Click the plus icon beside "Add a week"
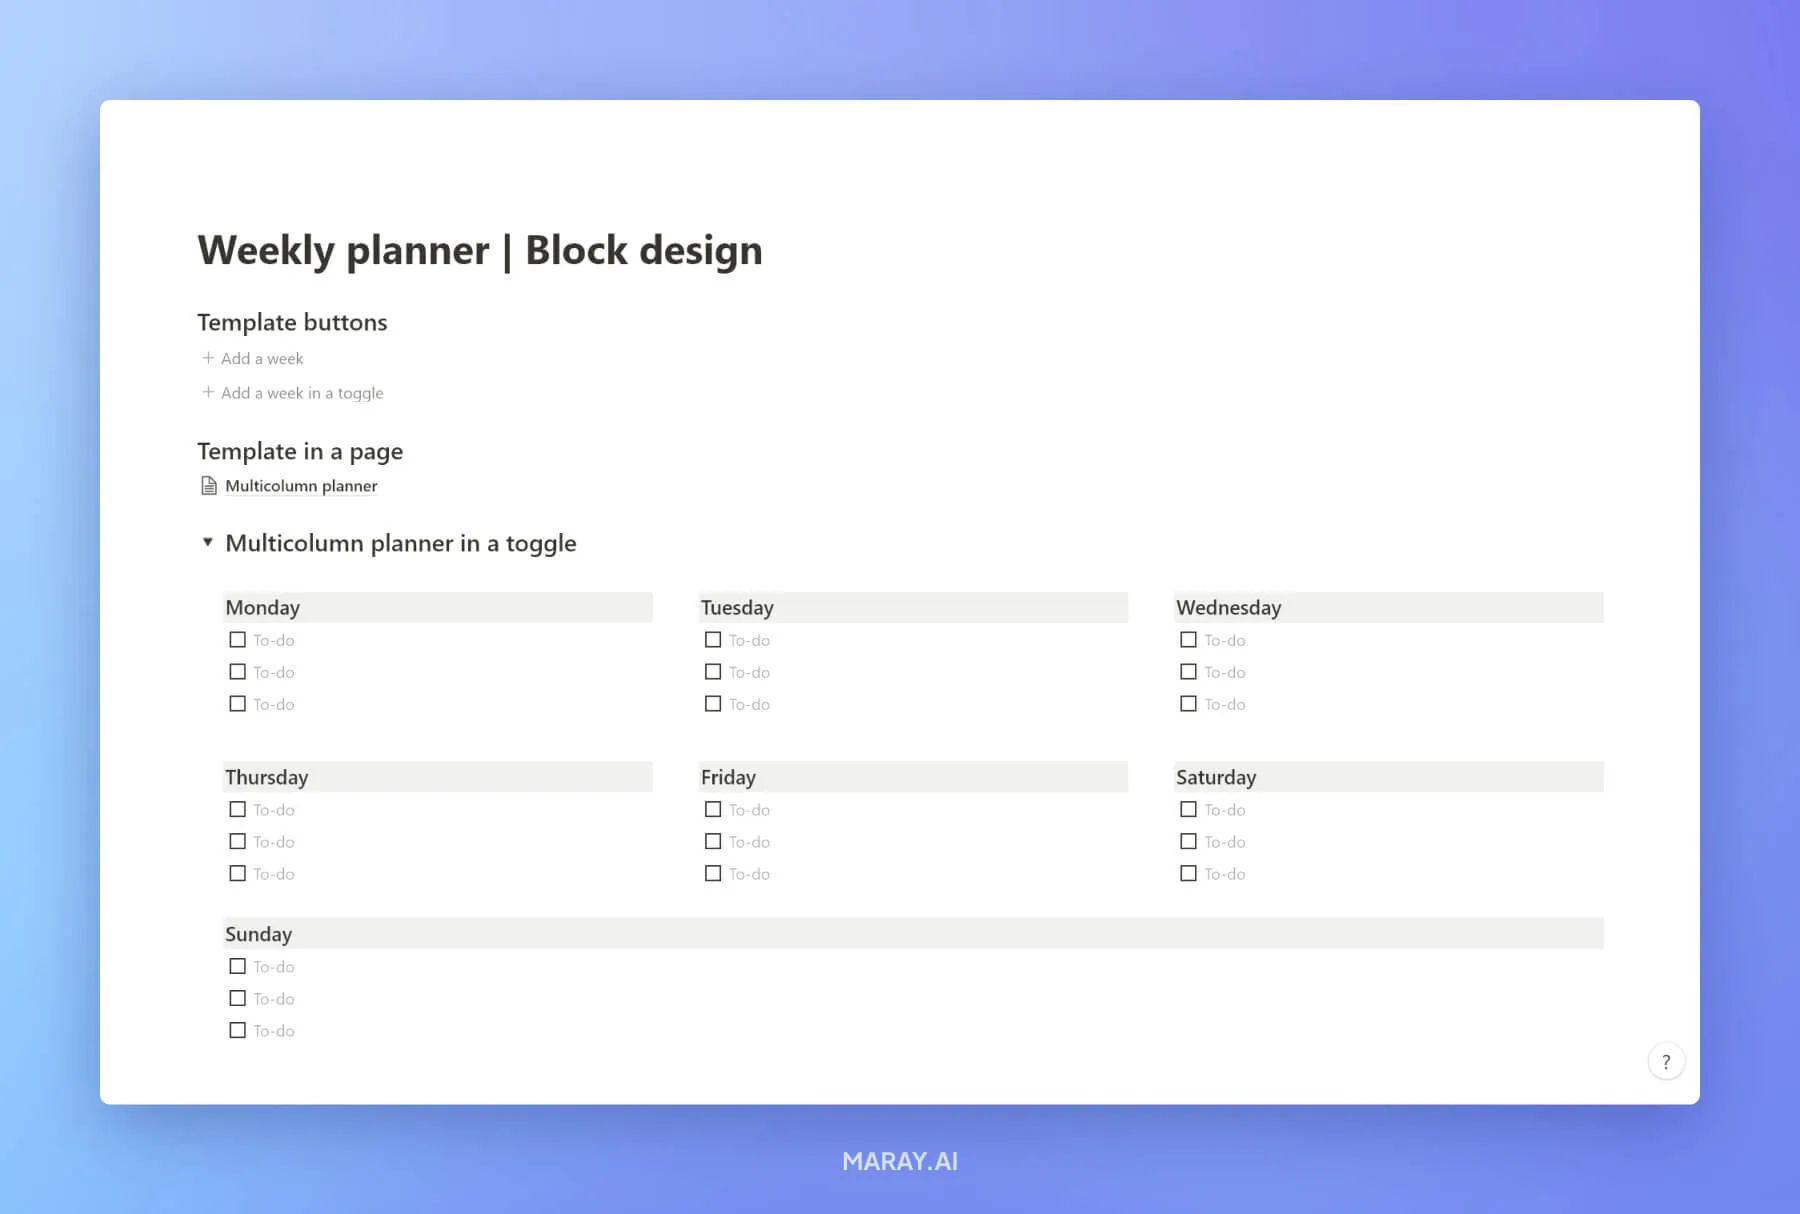Image resolution: width=1800 pixels, height=1214 pixels. tap(208, 358)
